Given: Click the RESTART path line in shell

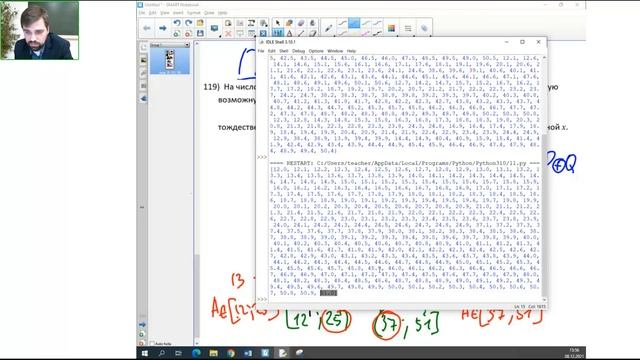Looking at the screenshot, I should point(404,163).
